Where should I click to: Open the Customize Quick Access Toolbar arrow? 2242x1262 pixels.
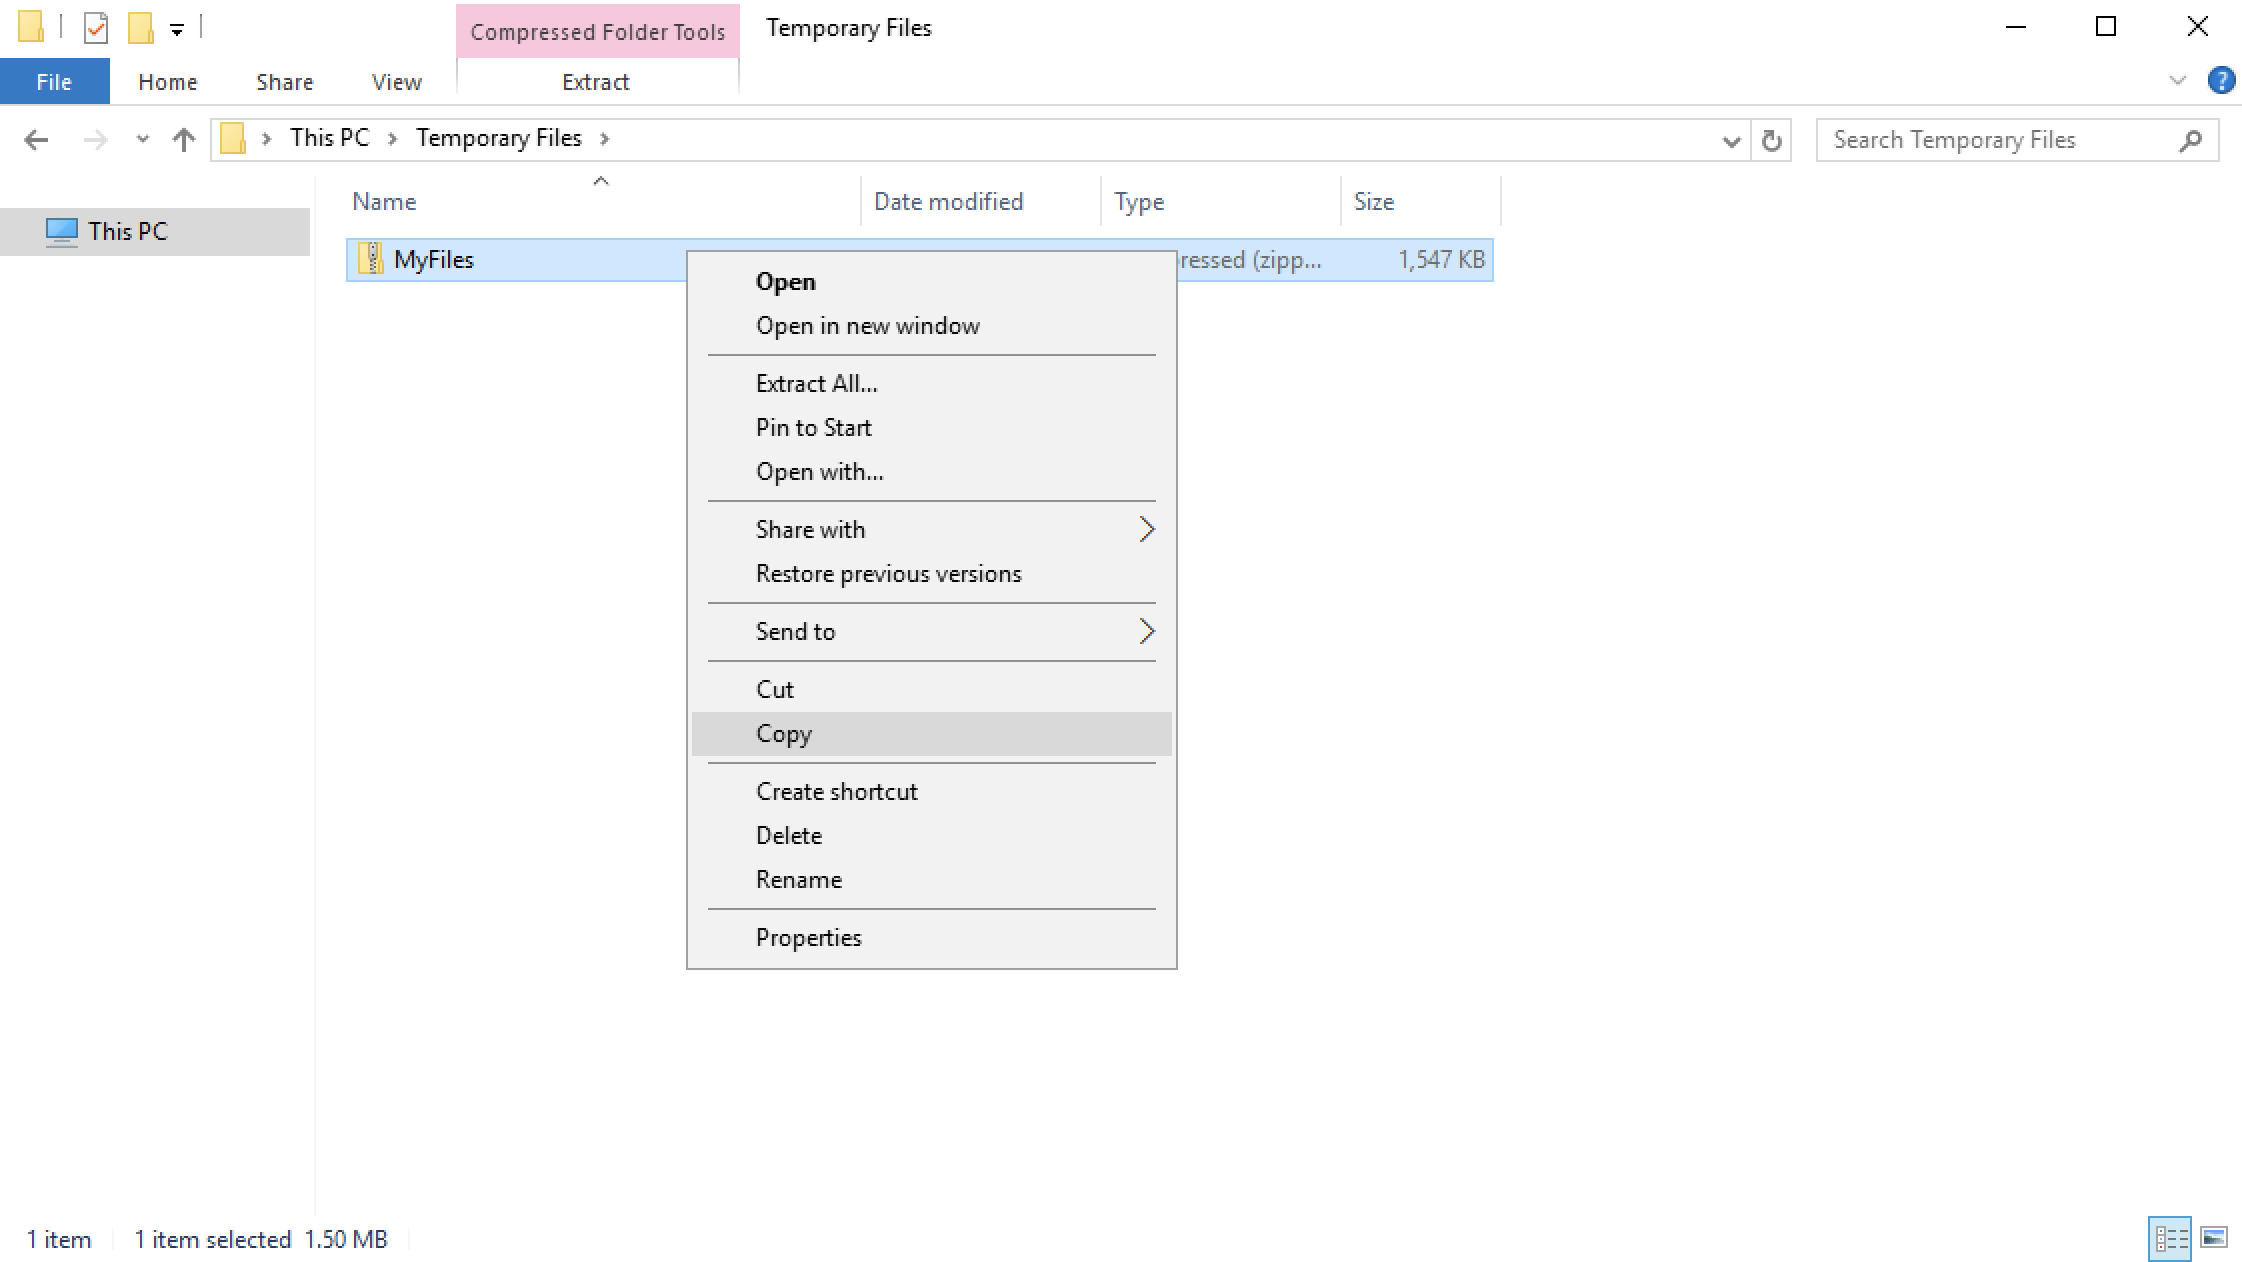click(x=177, y=30)
